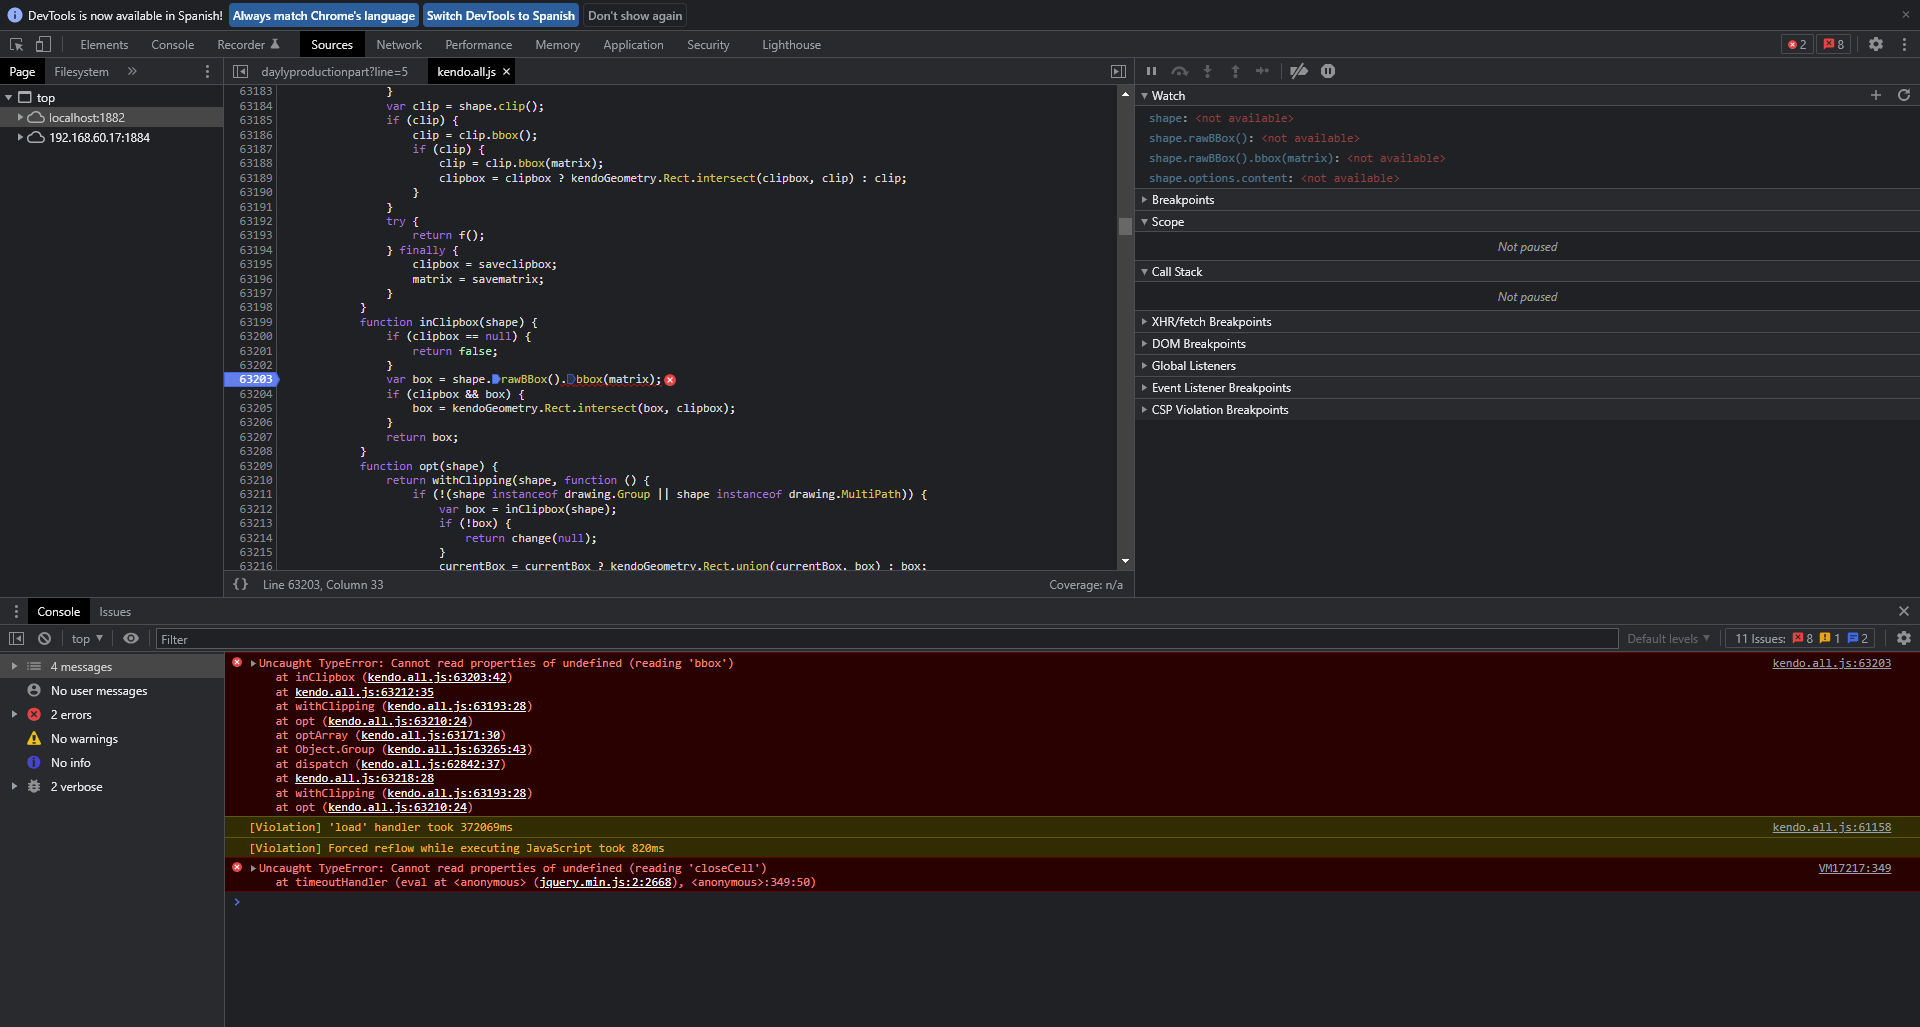Open the DevTools settings gear
Image resolution: width=1920 pixels, height=1027 pixels.
click(x=1875, y=44)
